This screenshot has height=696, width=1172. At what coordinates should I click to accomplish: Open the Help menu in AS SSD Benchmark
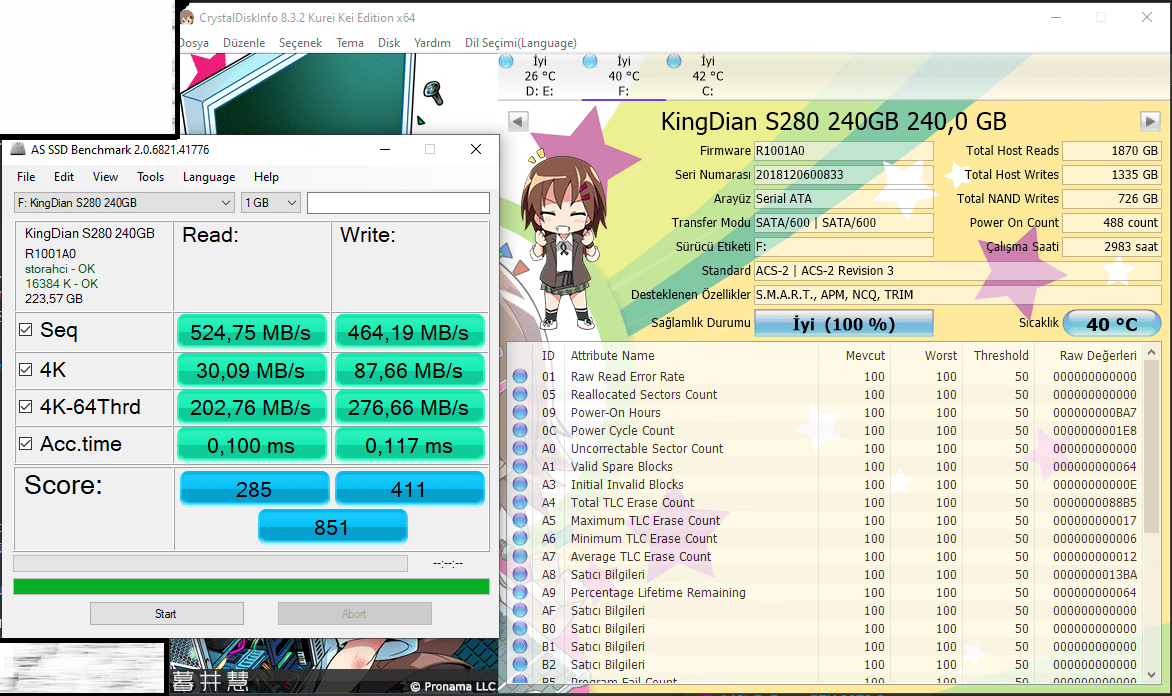point(266,176)
